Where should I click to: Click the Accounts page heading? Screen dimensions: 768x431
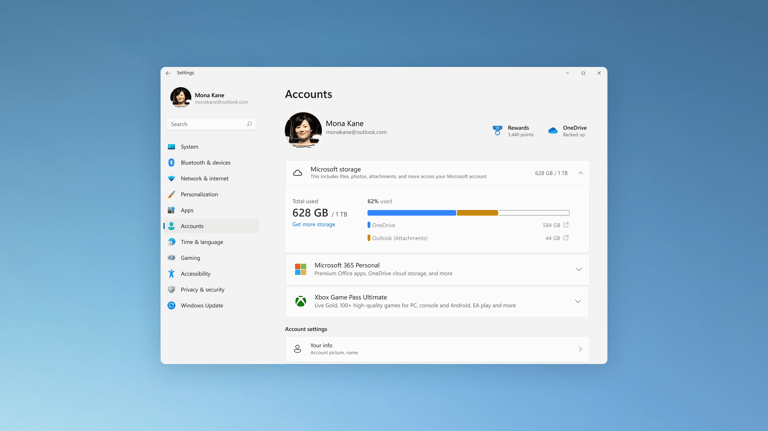coord(309,94)
